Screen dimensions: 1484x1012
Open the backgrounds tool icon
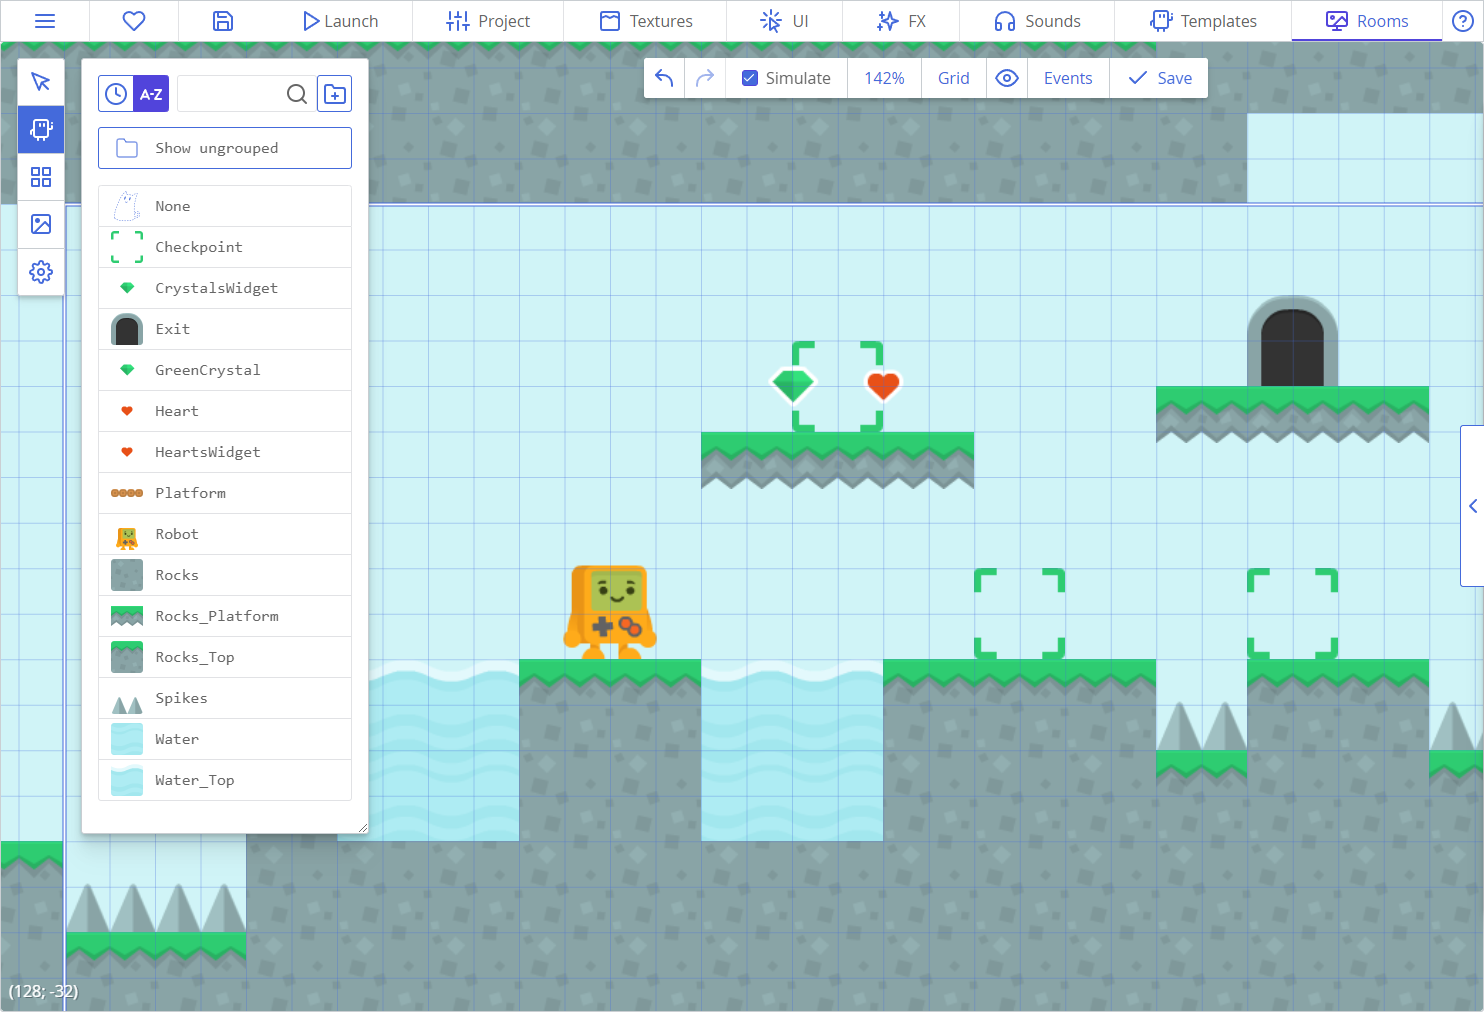(41, 224)
